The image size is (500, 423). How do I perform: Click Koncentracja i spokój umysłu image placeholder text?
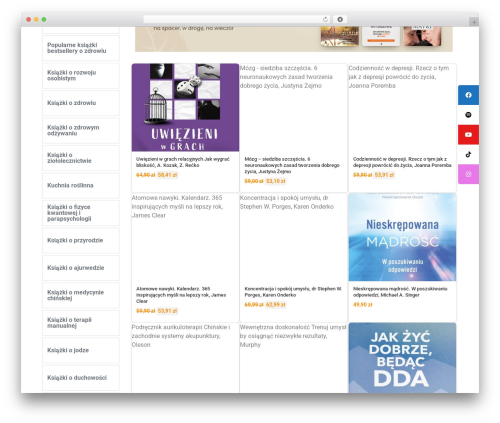(x=287, y=202)
